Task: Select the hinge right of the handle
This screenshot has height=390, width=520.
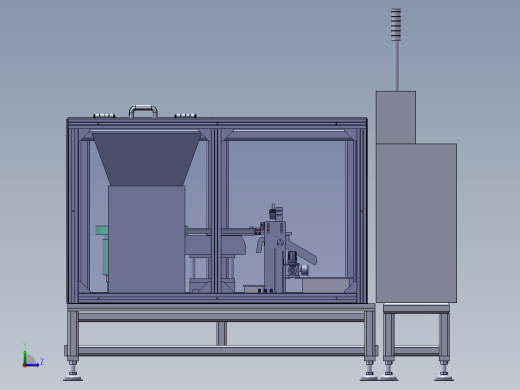Action: pos(185,116)
